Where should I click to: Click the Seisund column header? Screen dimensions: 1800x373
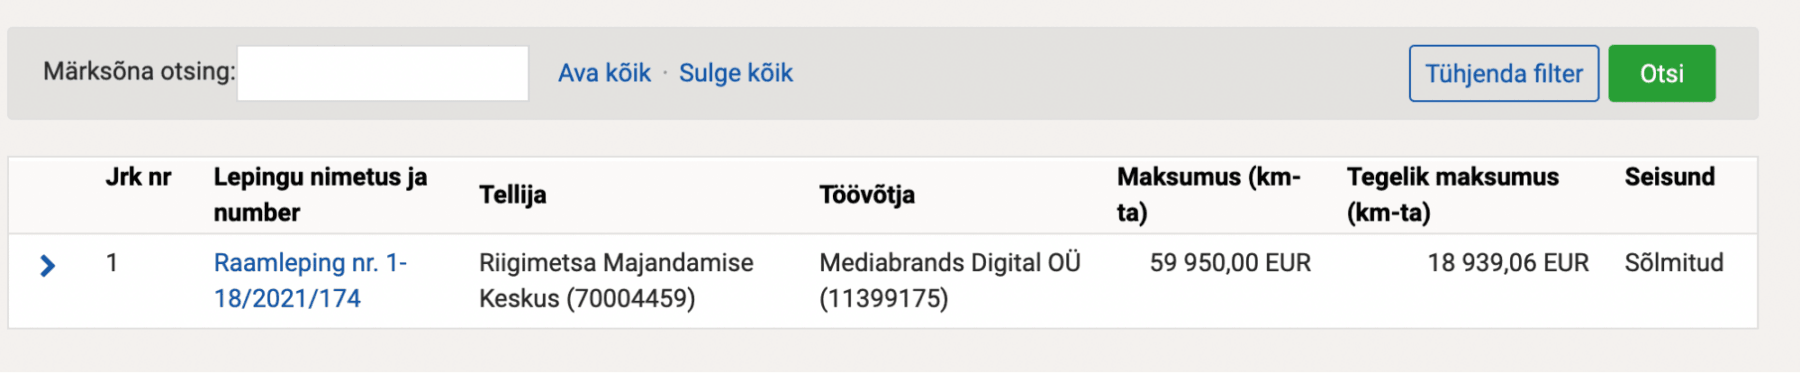(x=1669, y=177)
